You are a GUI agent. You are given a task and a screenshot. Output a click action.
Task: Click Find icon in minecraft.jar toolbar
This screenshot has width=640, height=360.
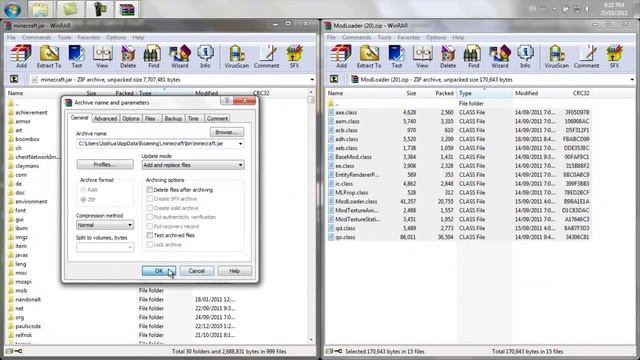153,56
